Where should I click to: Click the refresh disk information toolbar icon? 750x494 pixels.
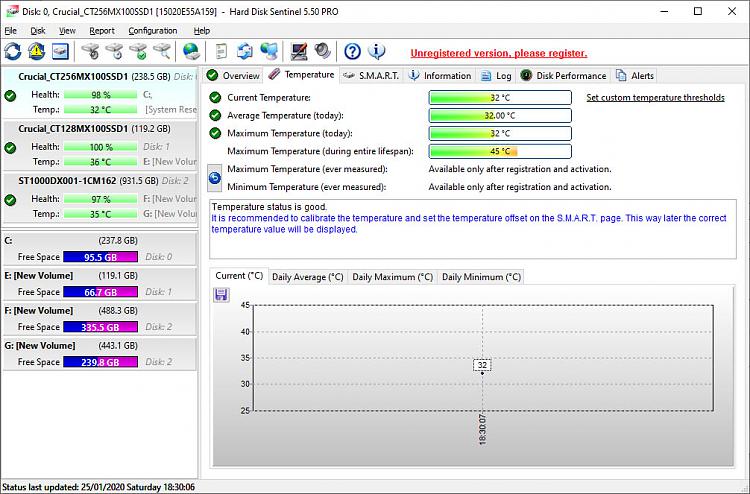[x=13, y=51]
